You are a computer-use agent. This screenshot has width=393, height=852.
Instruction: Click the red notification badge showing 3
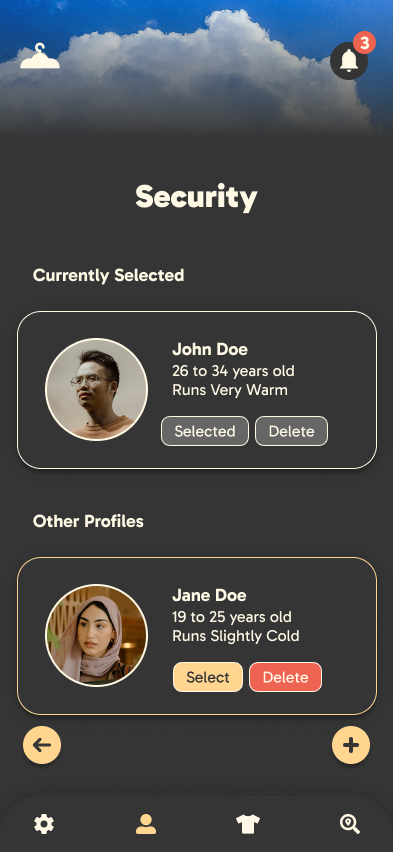coord(364,43)
